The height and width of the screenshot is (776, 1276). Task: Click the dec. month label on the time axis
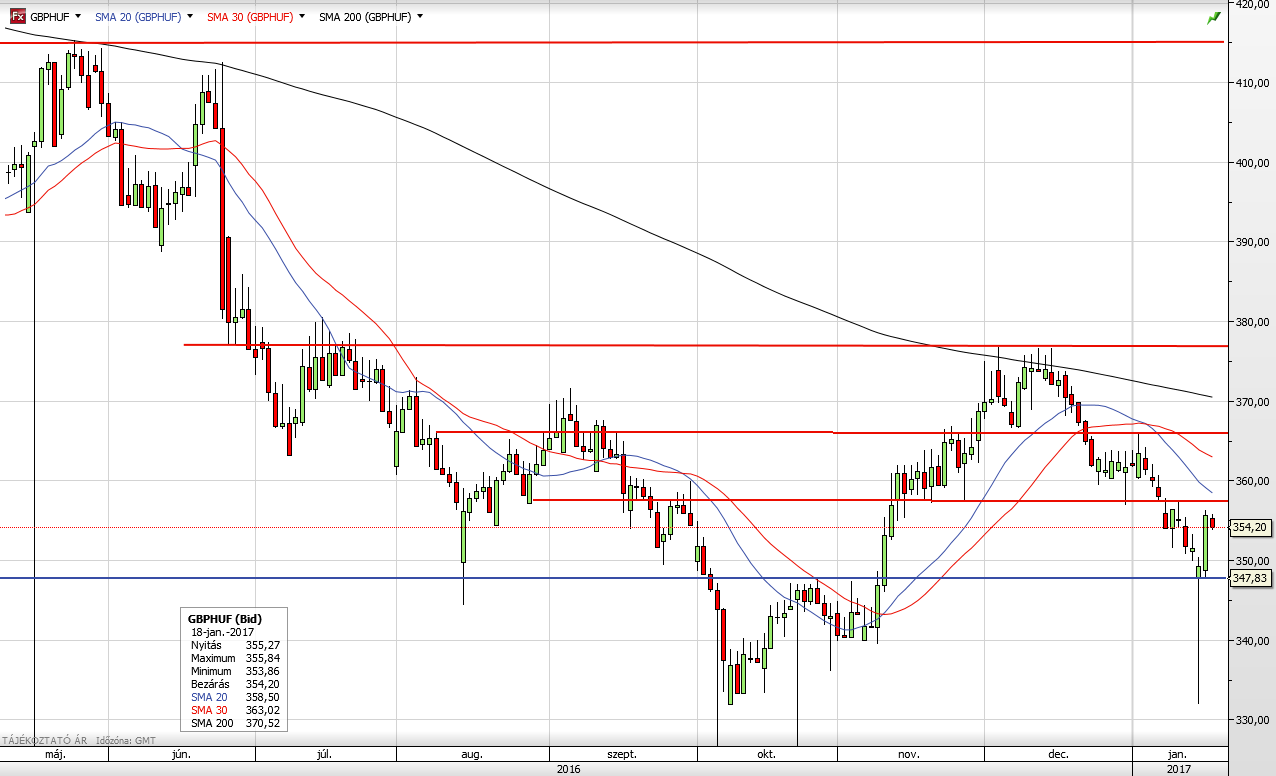click(x=1058, y=754)
